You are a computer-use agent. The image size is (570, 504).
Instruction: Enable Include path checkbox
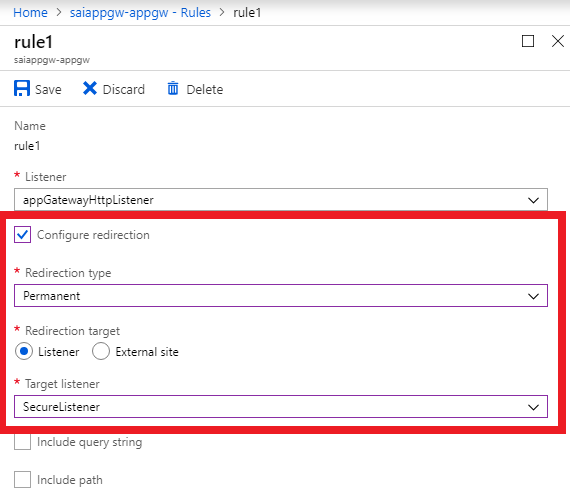click(23, 479)
